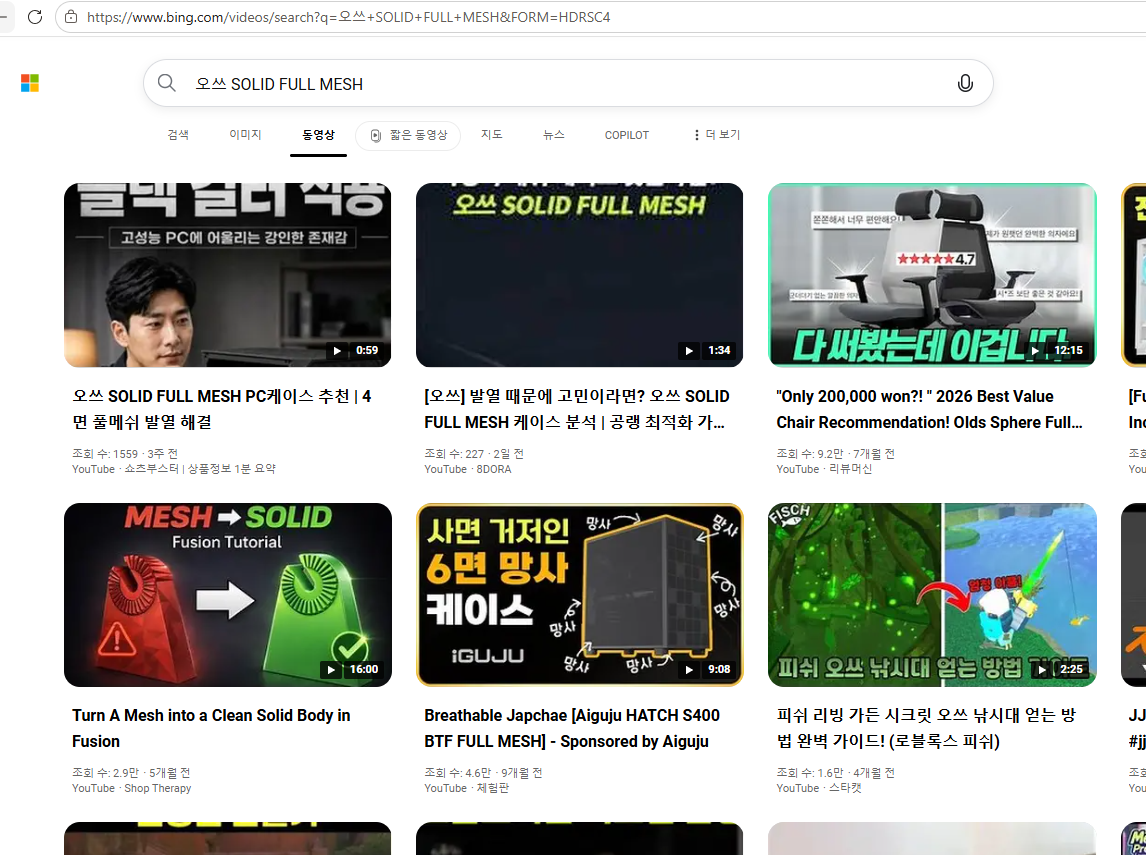Switch to the 이미지 tab

pyautogui.click(x=245, y=135)
